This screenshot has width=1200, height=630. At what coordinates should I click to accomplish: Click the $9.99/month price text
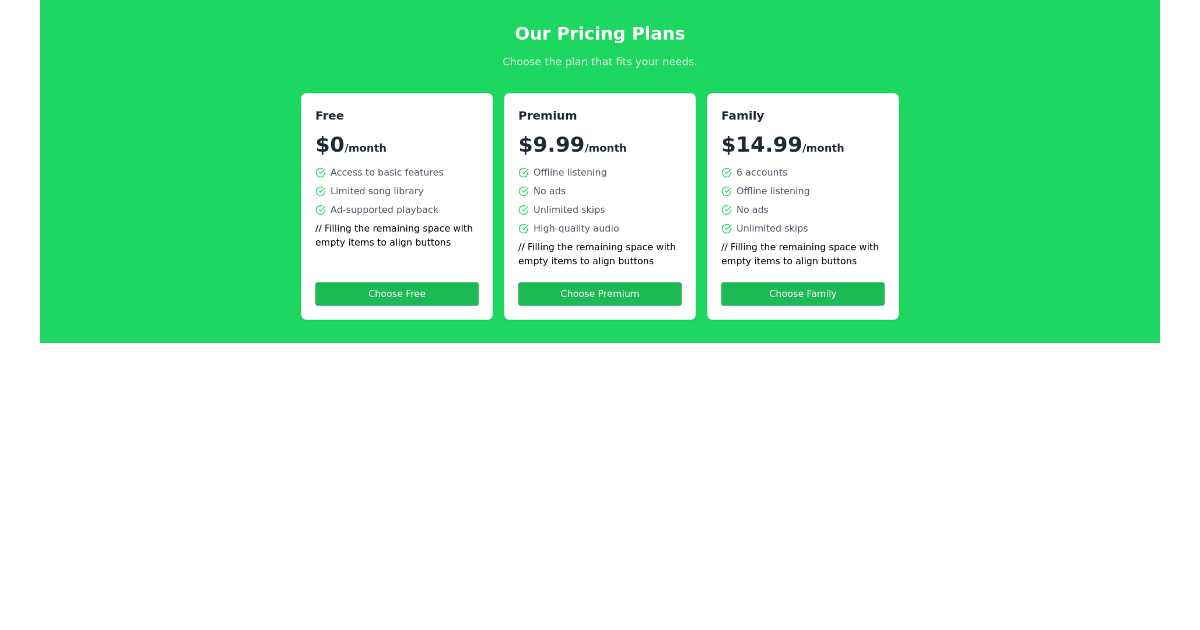click(572, 146)
